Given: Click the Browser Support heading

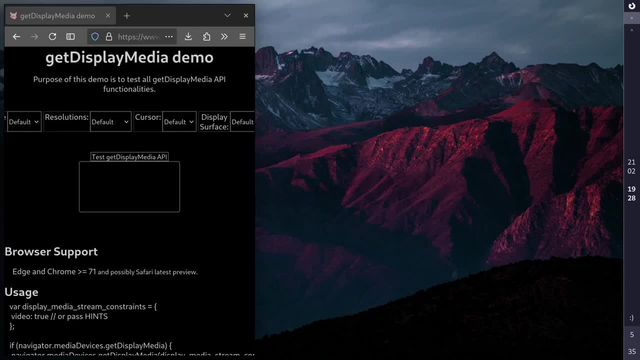Looking at the screenshot, I should coord(51,251).
